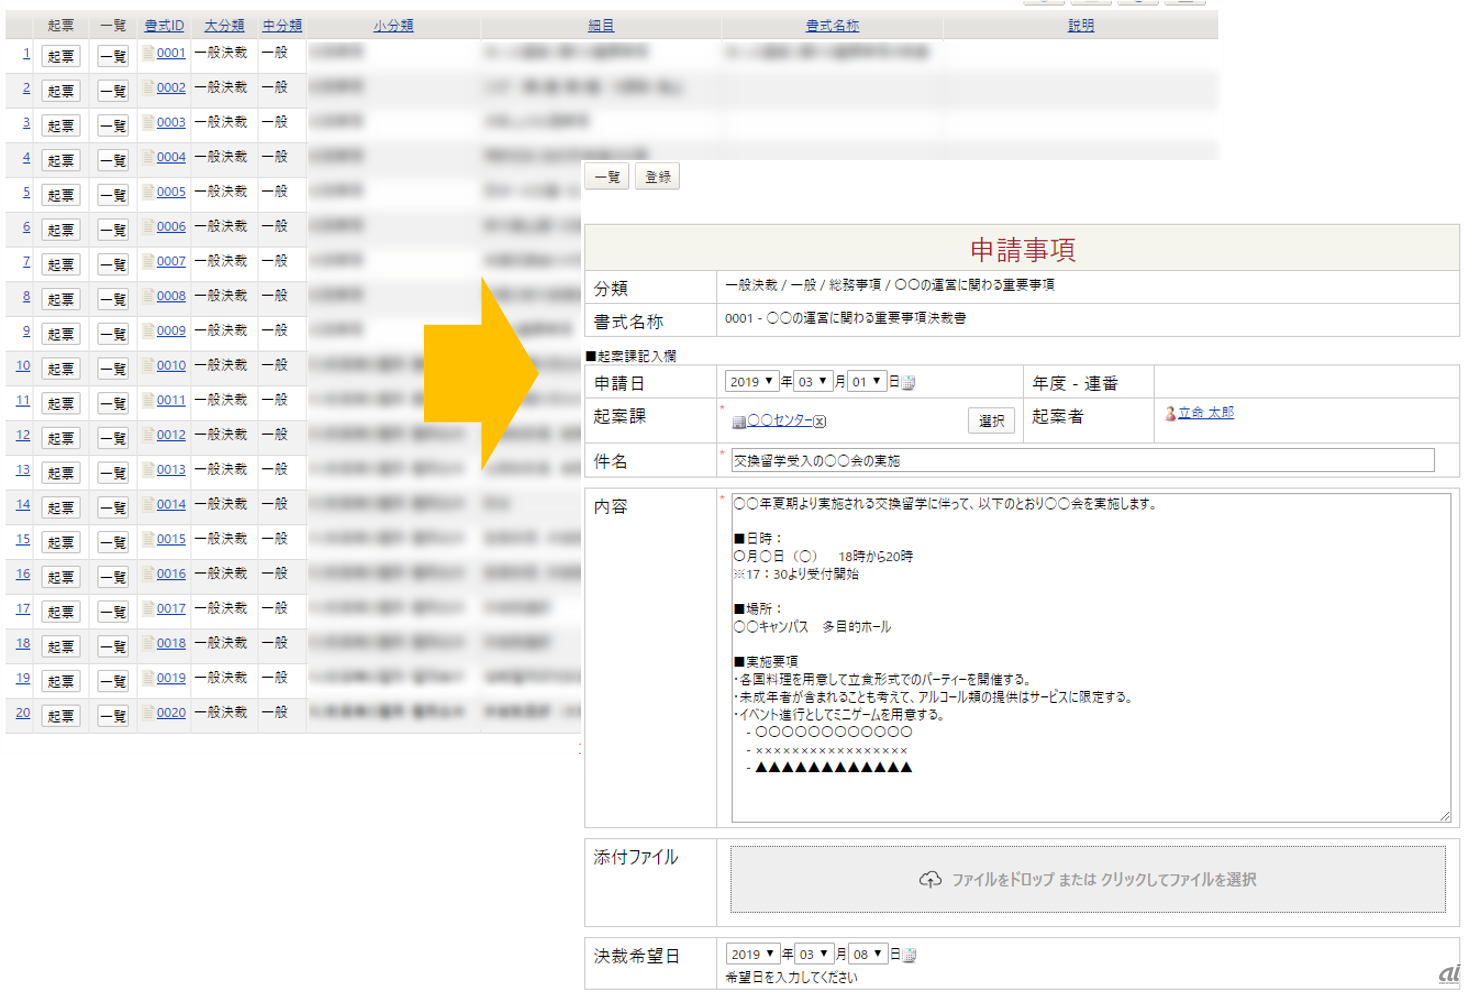Click the document icon beside form ID 0020

click(148, 713)
